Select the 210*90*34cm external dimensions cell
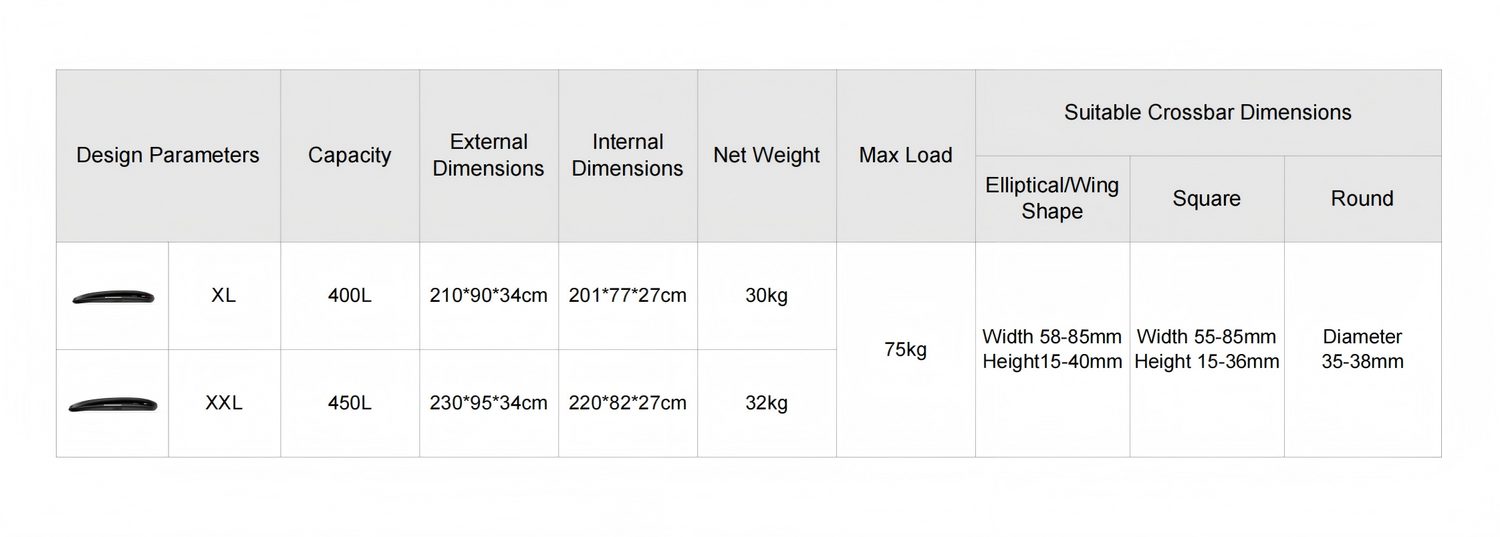Image resolution: width=1500 pixels, height=537 pixels. 489,296
